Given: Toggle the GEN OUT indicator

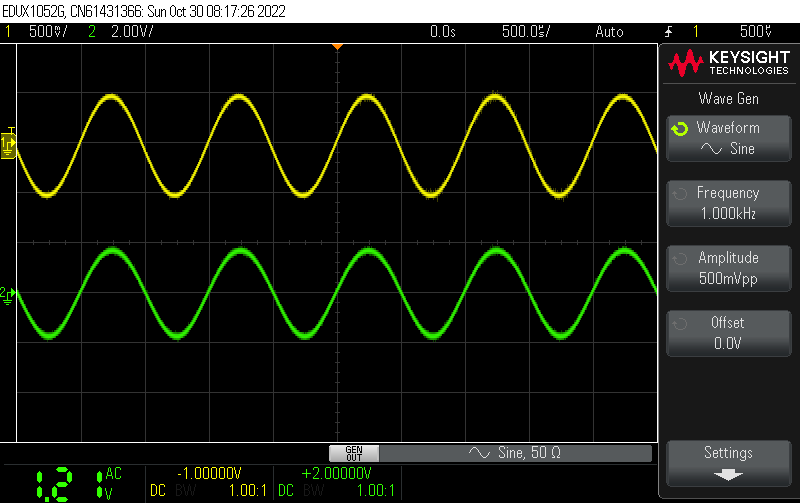Looking at the screenshot, I should pos(354,453).
